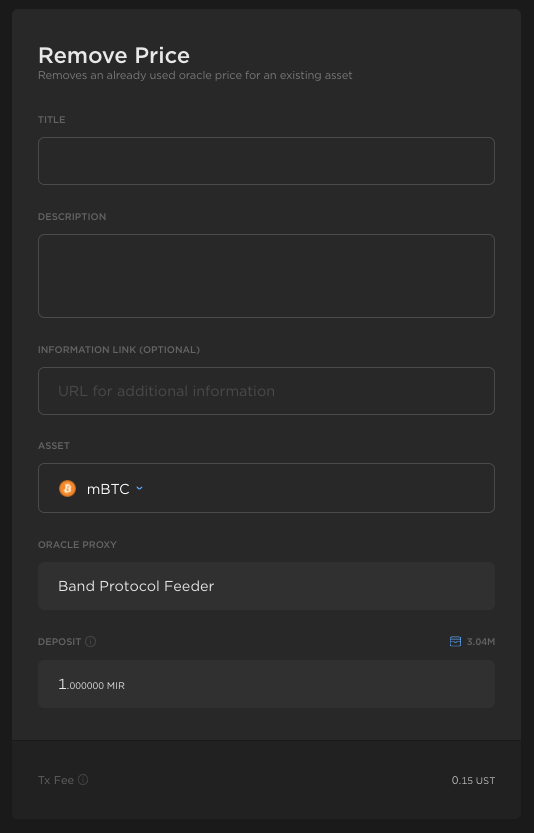Click the Information Link URL field
The width and height of the screenshot is (534, 833).
pyautogui.click(x=266, y=391)
